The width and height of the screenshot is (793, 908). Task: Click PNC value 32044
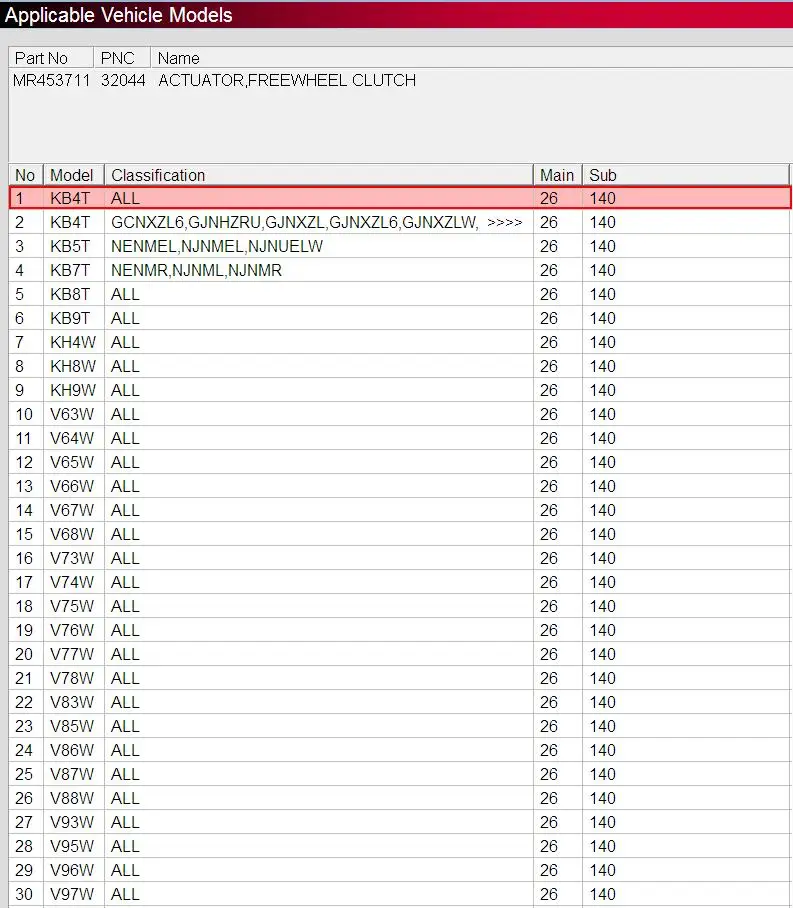tap(123, 80)
